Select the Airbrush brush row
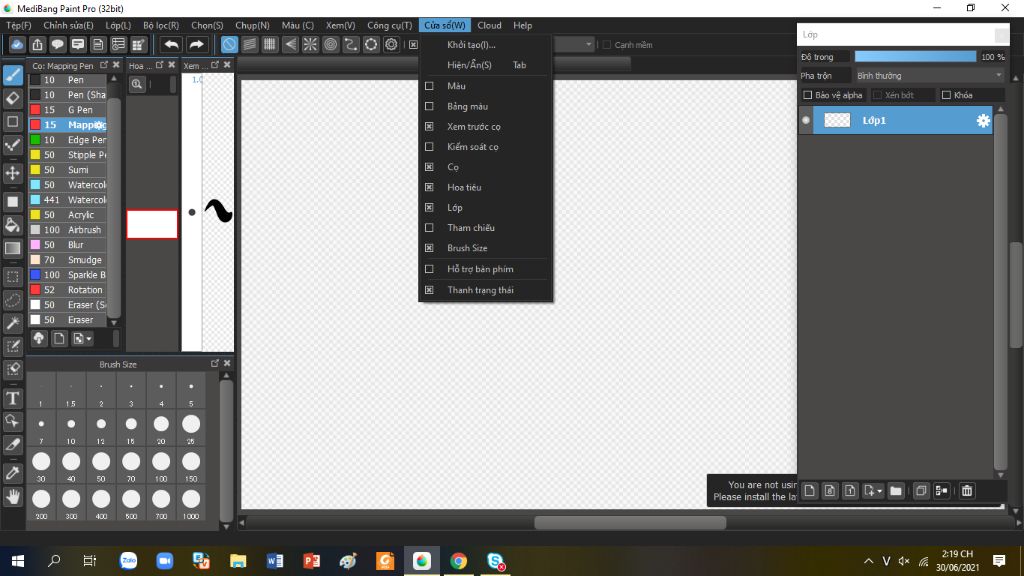 pyautogui.click(x=68, y=230)
